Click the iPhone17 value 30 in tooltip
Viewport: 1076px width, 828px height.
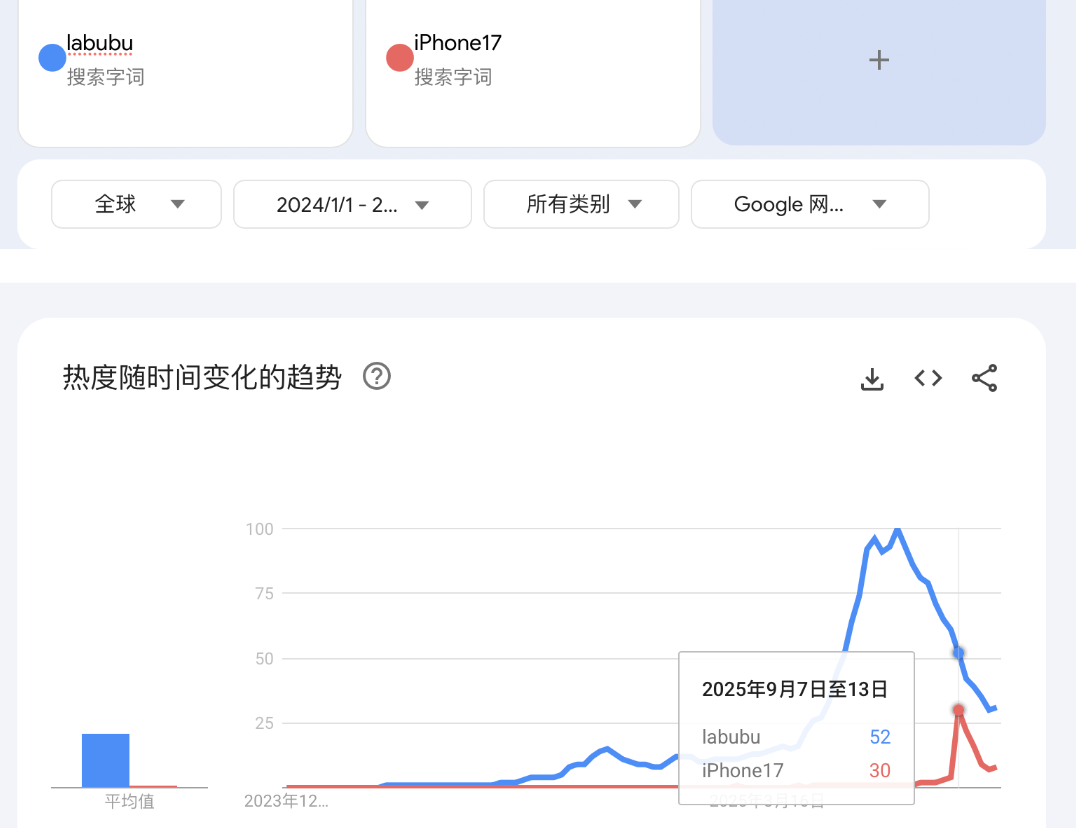click(x=879, y=770)
